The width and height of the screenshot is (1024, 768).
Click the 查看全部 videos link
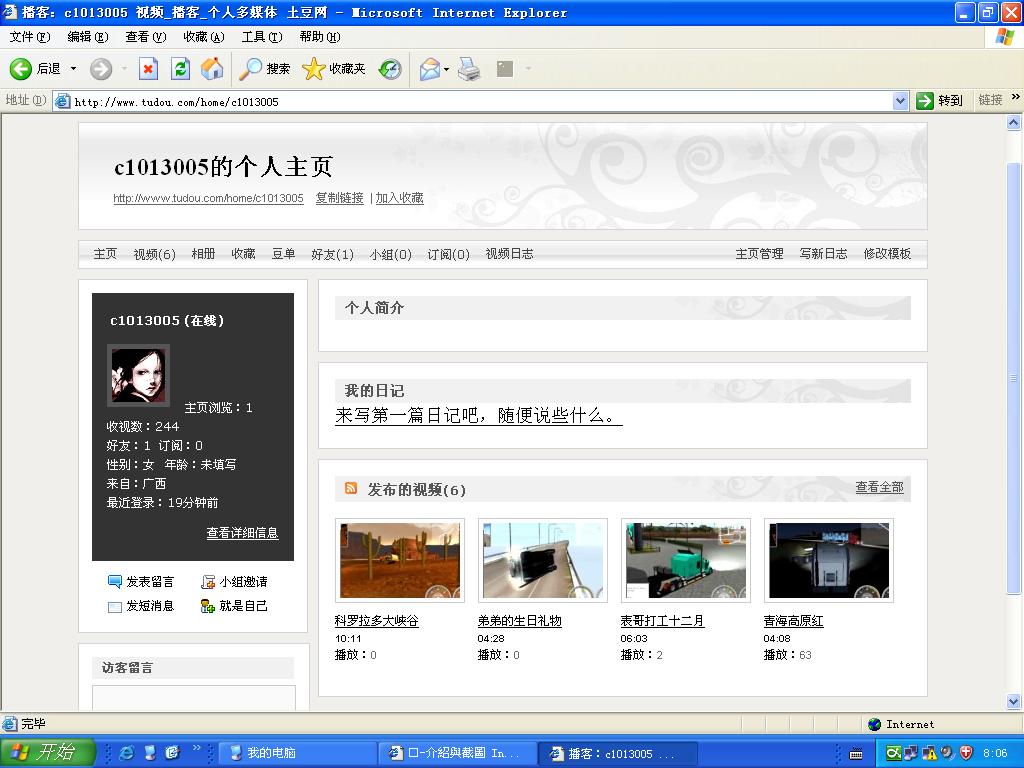tap(879, 487)
